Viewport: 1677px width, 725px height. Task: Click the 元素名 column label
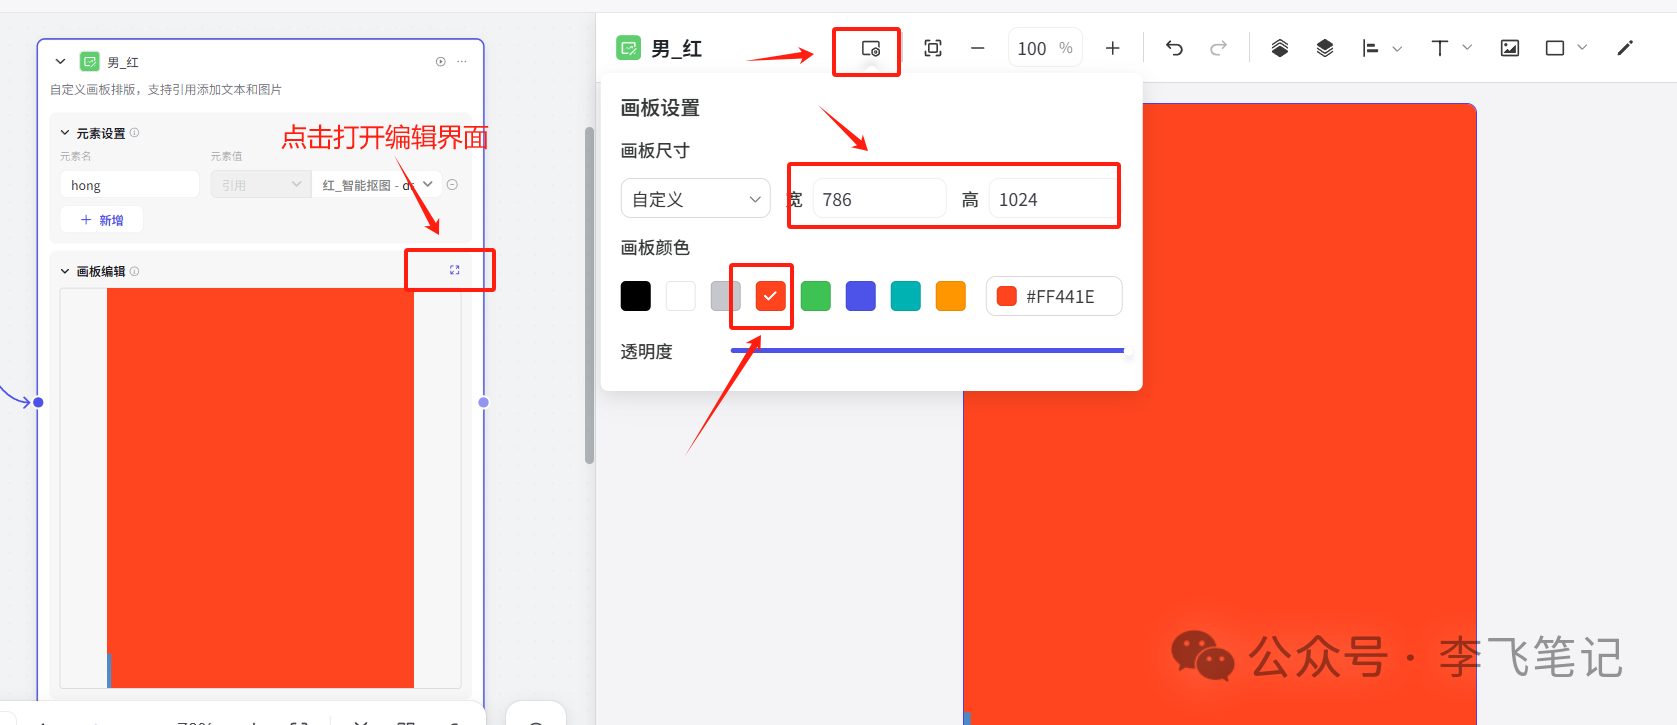click(x=76, y=156)
